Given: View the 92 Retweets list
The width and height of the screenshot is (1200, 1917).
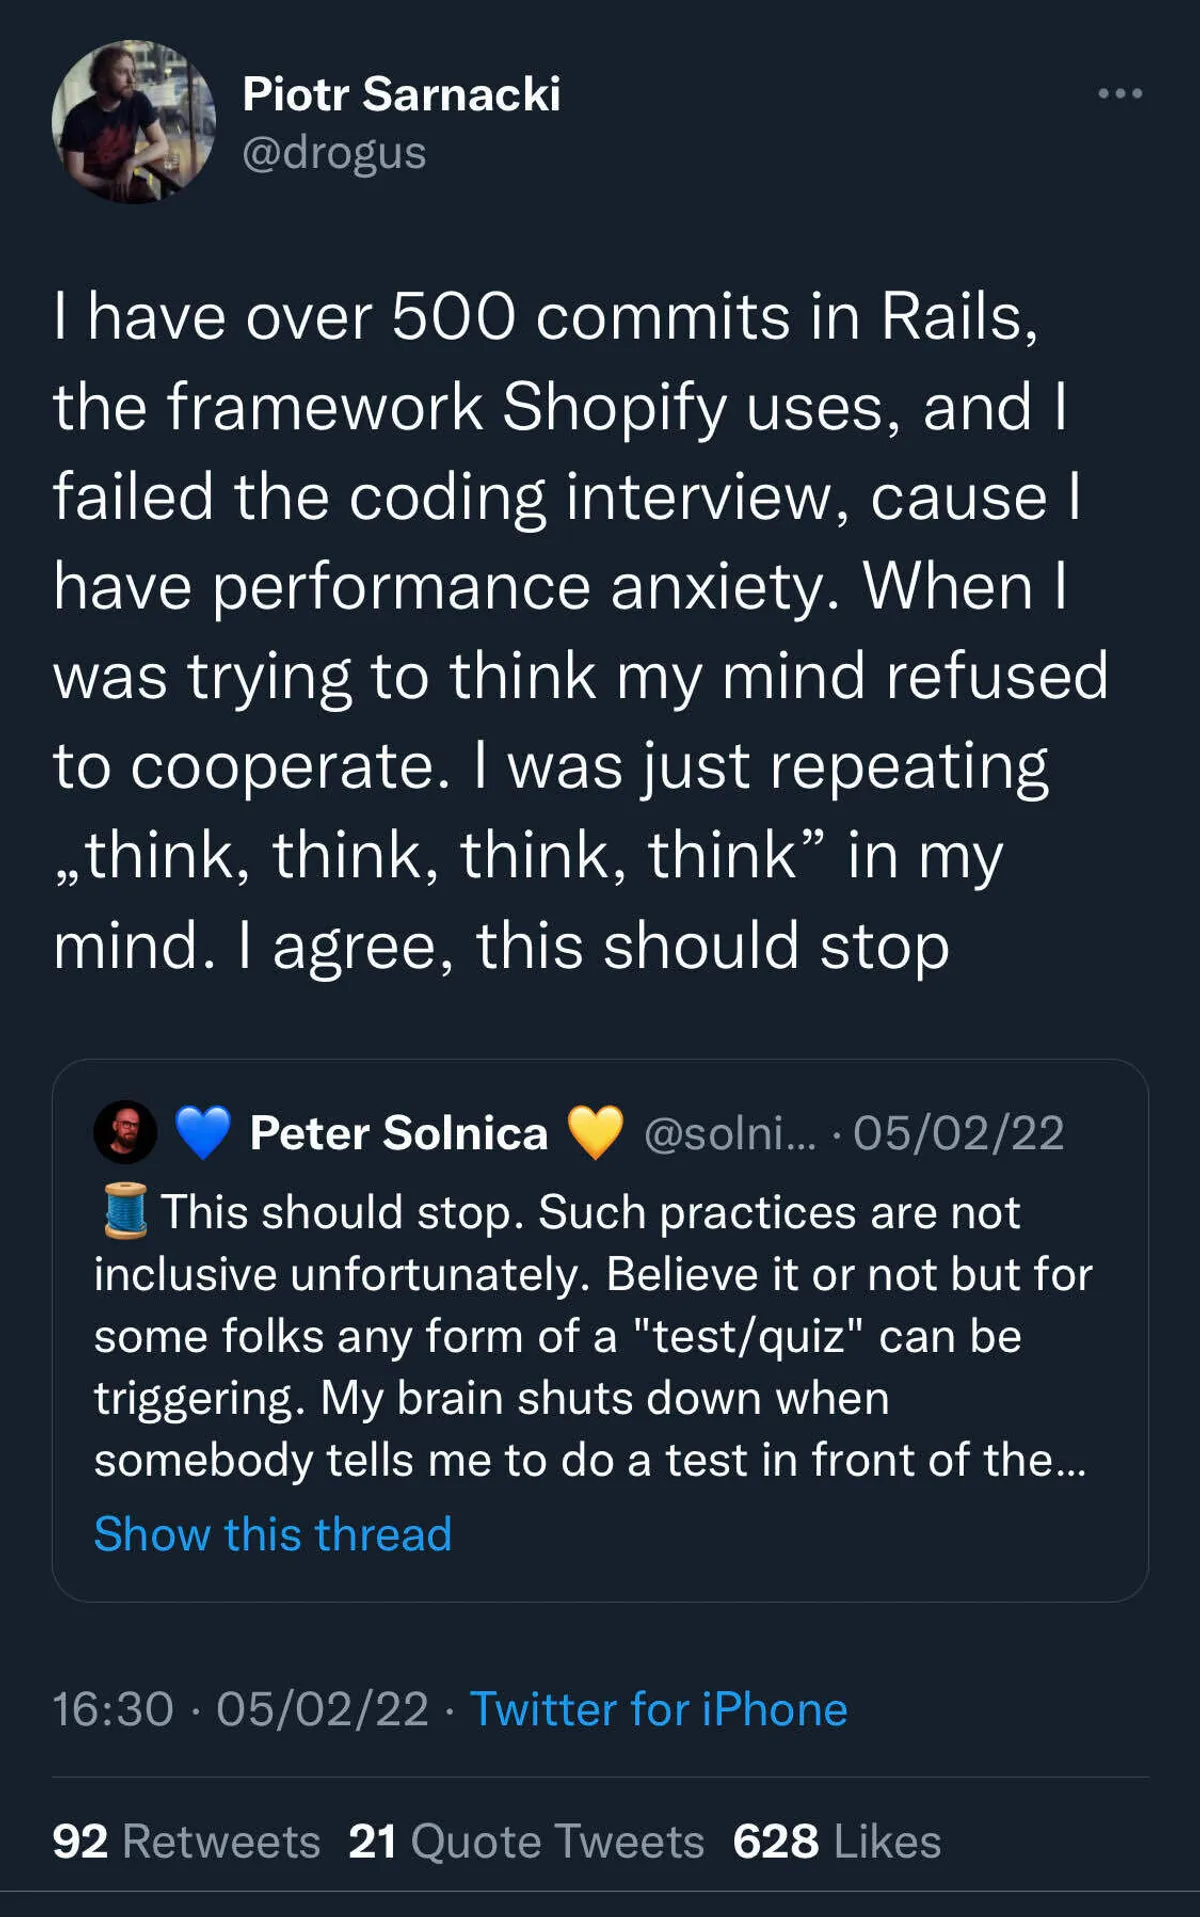Looking at the screenshot, I should tap(186, 1841).
